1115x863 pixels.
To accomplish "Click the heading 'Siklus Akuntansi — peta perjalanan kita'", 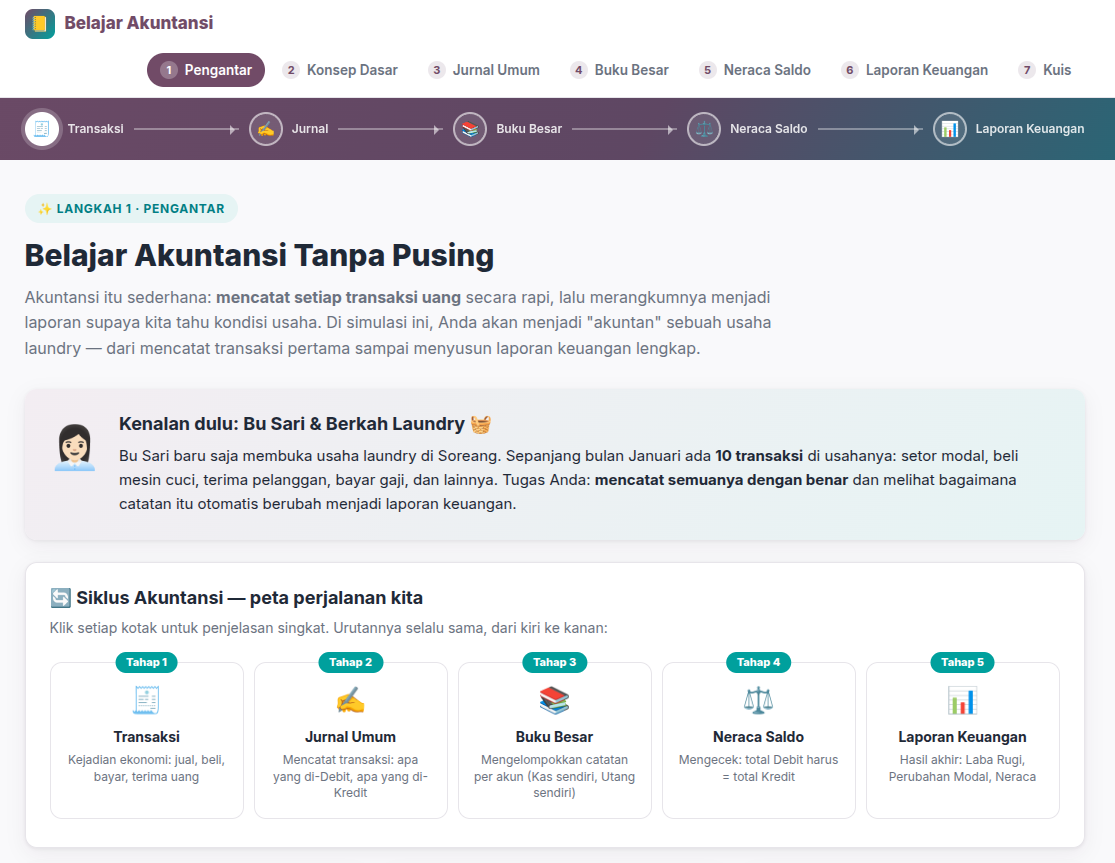I will (x=250, y=598).
